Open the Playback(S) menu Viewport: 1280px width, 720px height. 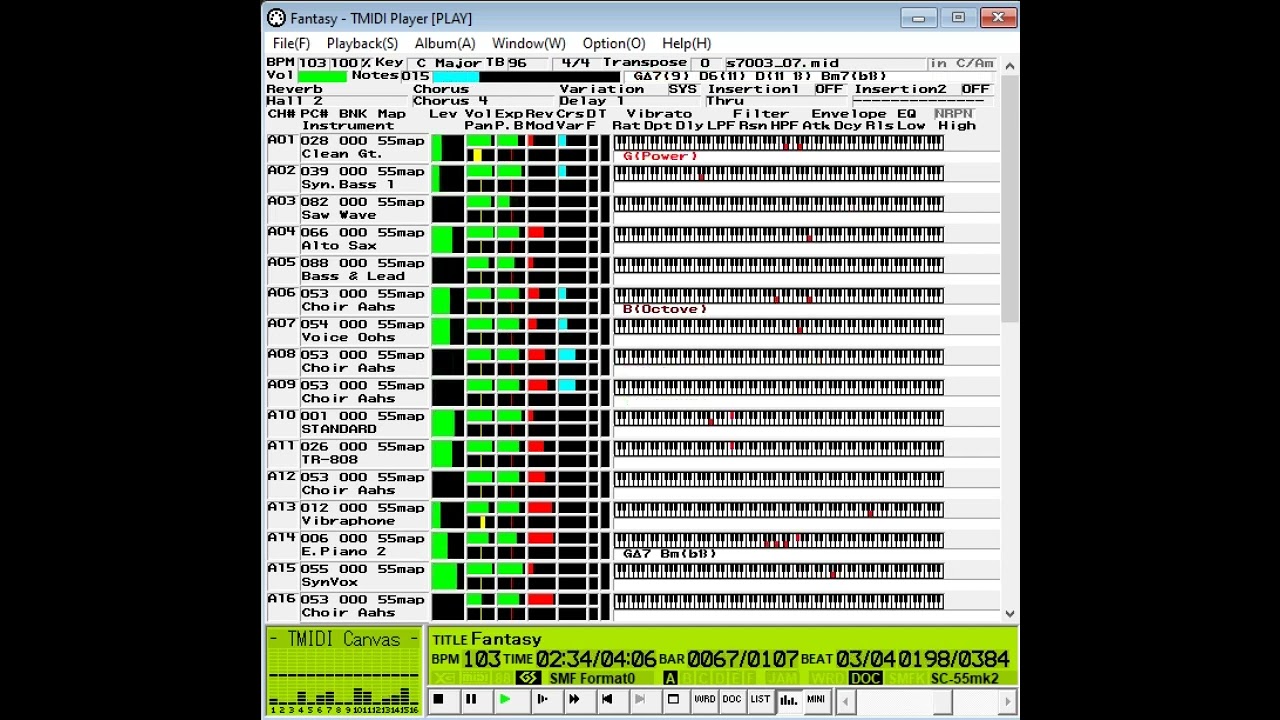tap(362, 43)
